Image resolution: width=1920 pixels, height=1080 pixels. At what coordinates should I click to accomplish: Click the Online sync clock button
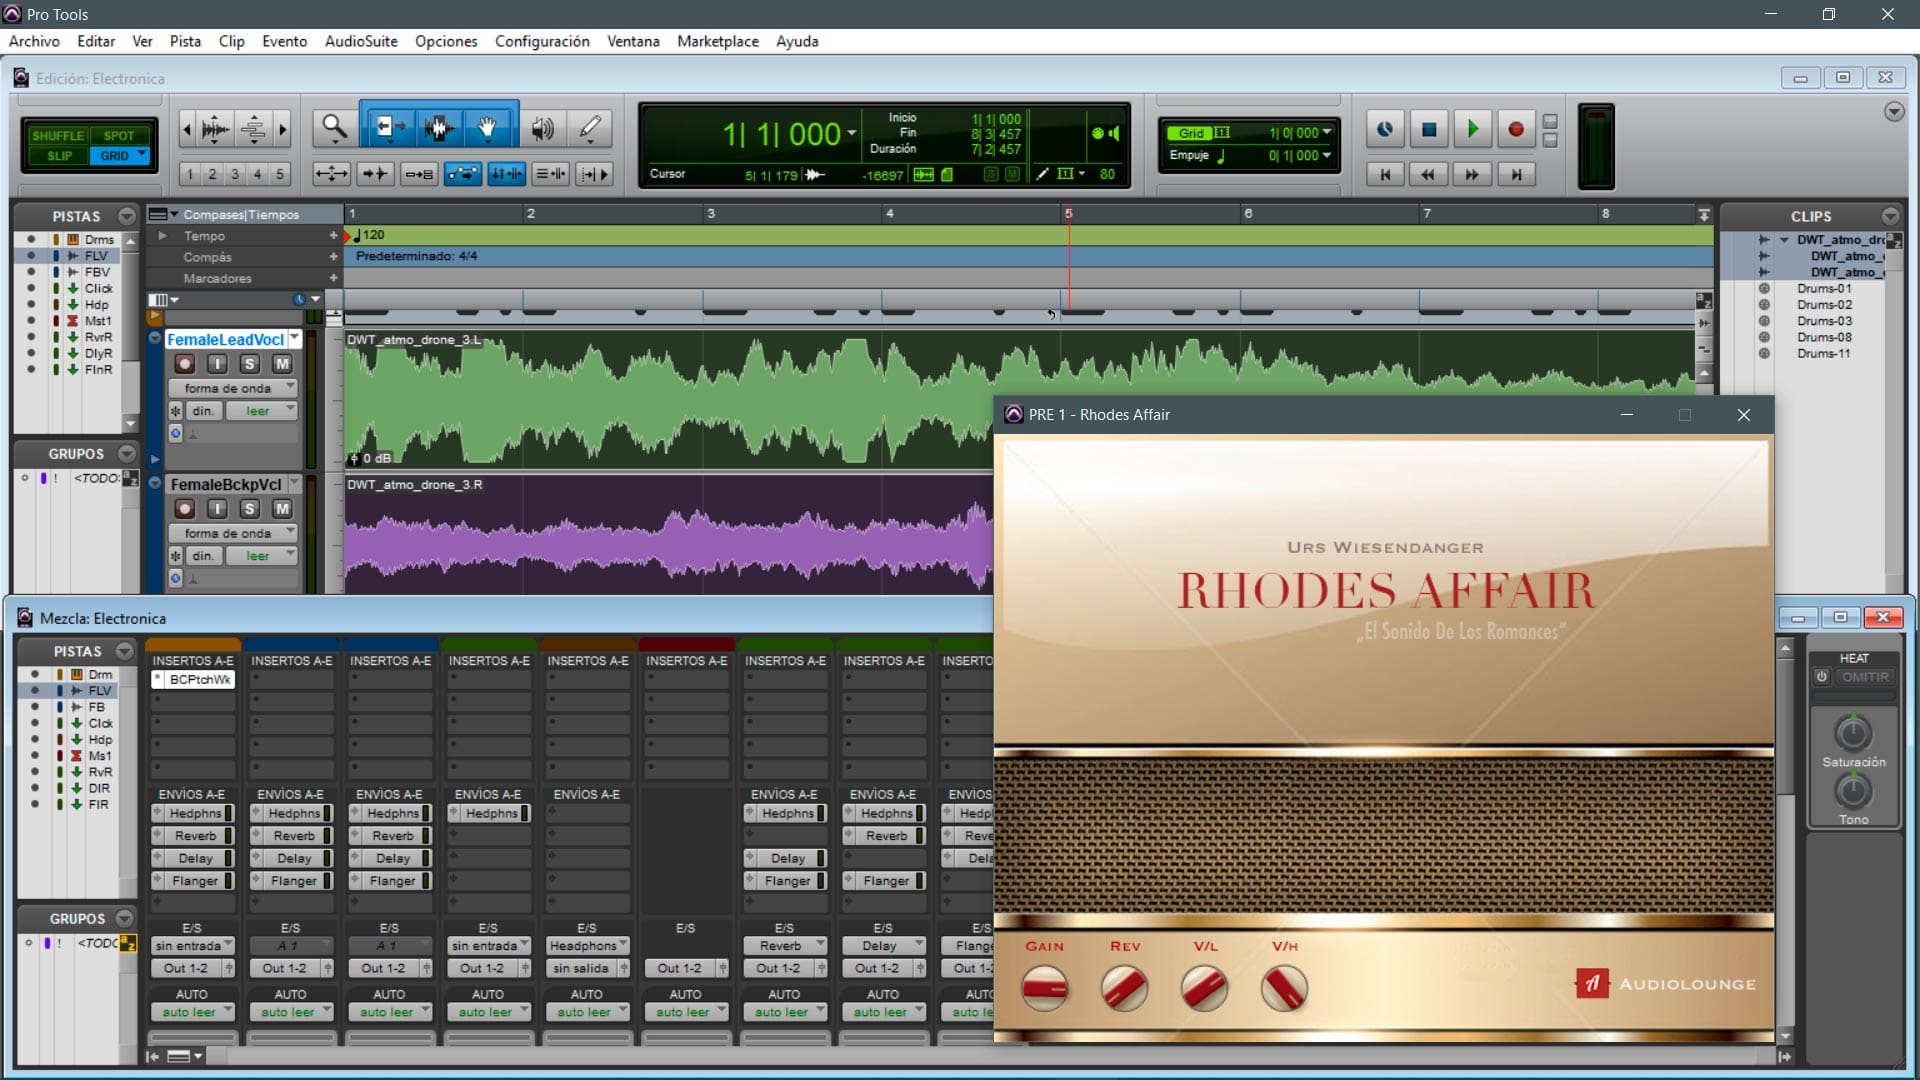tap(1385, 129)
